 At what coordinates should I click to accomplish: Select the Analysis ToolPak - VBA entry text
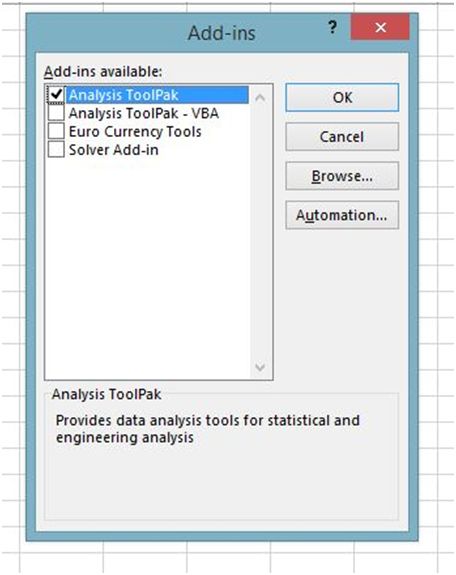[143, 113]
